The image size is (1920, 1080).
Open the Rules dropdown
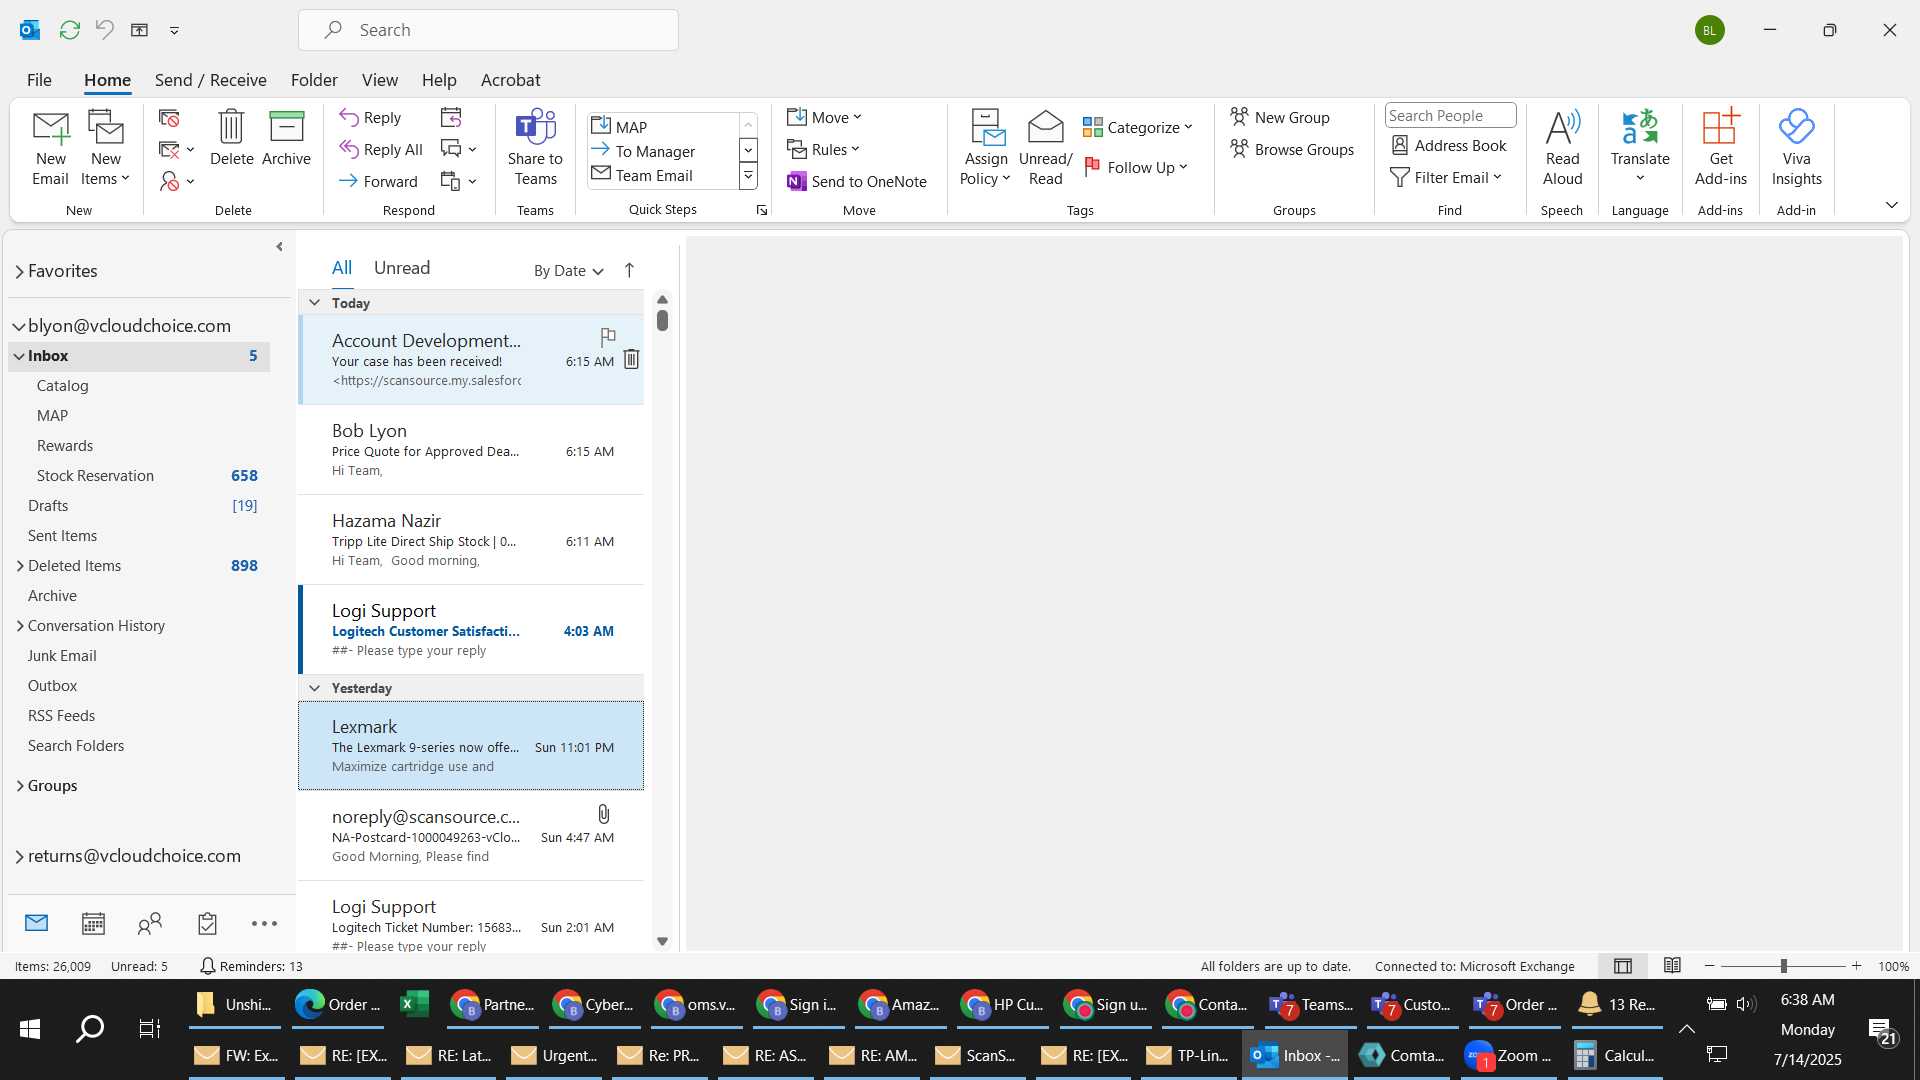[x=823, y=149]
